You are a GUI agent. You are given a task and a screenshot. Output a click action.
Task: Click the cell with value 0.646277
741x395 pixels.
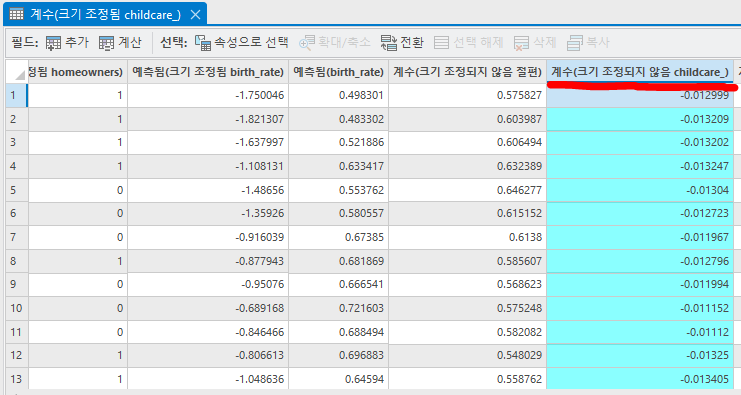click(x=467, y=190)
